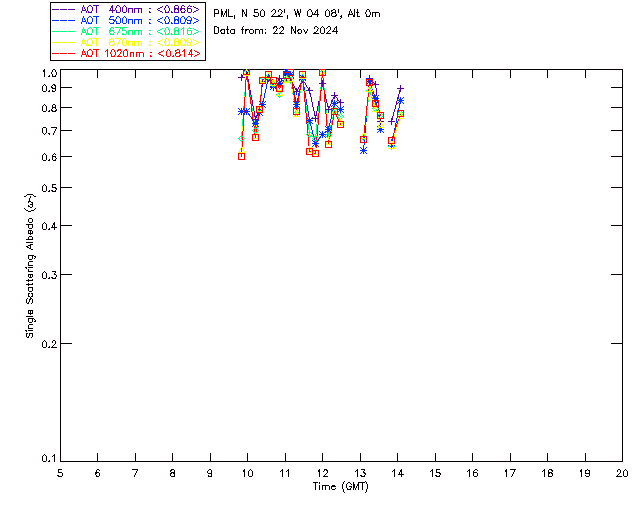Screen dimensions: 640x512
Task: Click the 0.1 y-axis tick label
Action: 49,459
